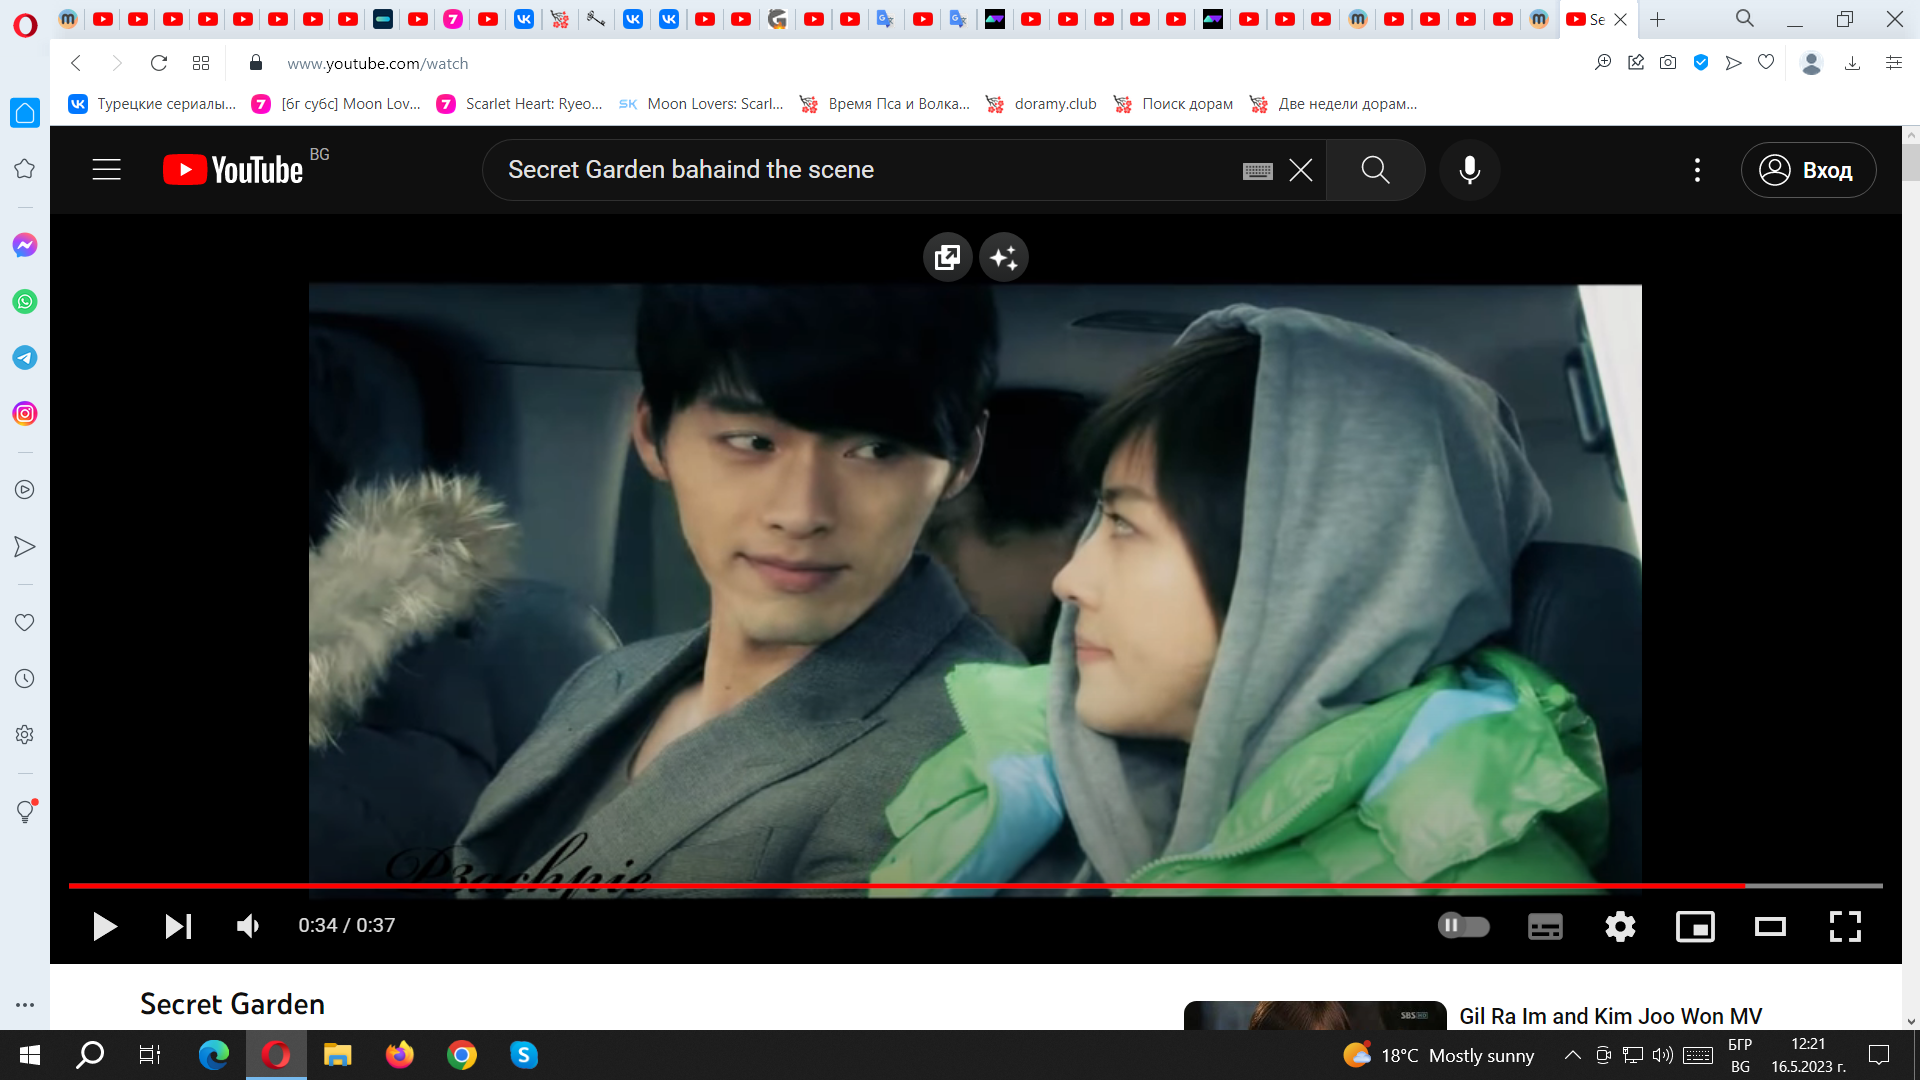Click the YouTube search magnifier button
The height and width of the screenshot is (1080, 1920).
coord(1375,170)
